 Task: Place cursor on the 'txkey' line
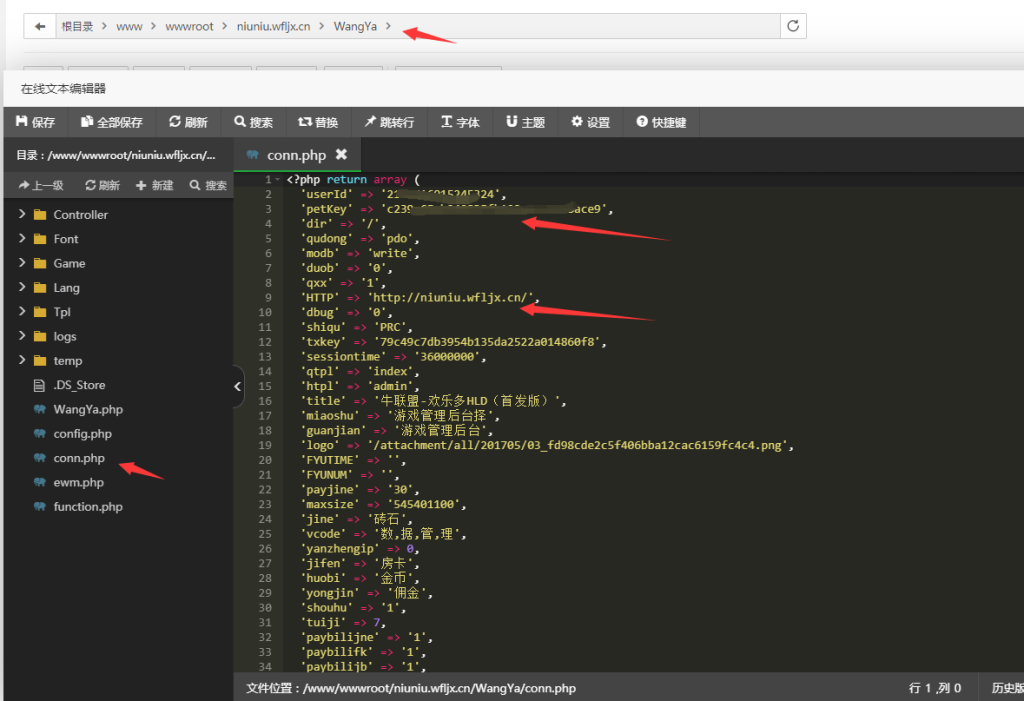point(453,342)
